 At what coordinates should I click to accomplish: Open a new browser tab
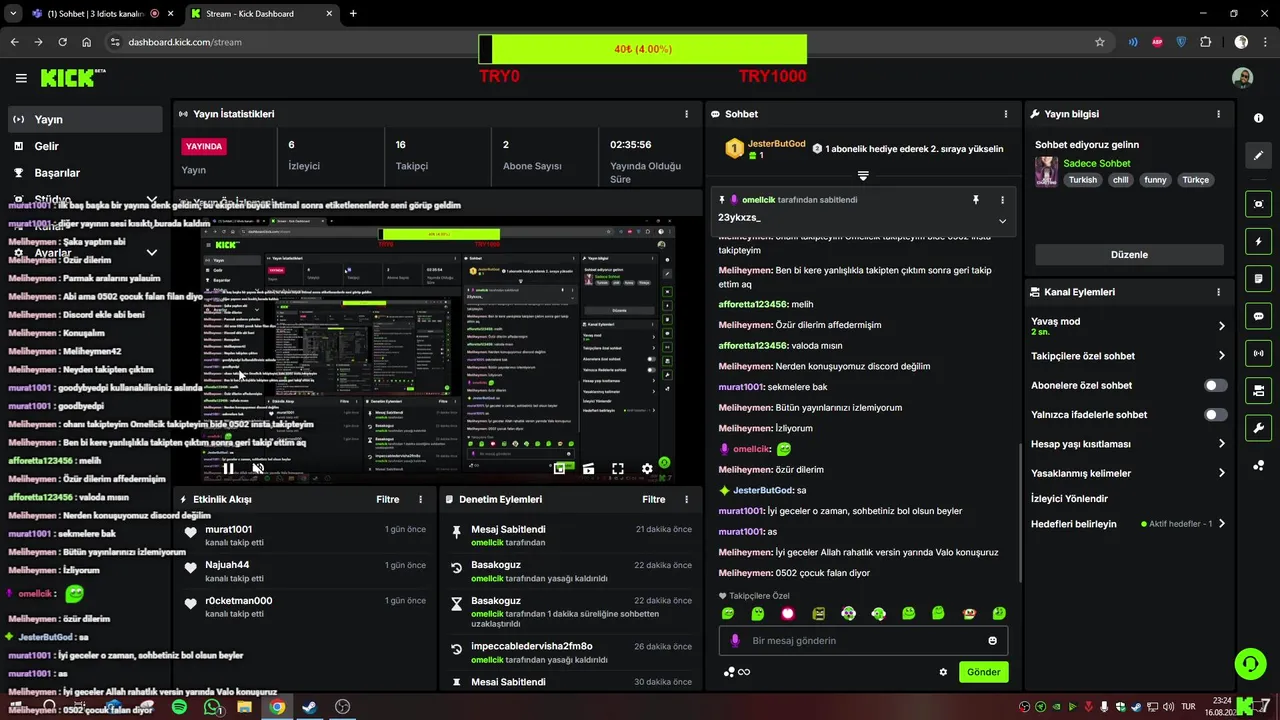(x=353, y=14)
